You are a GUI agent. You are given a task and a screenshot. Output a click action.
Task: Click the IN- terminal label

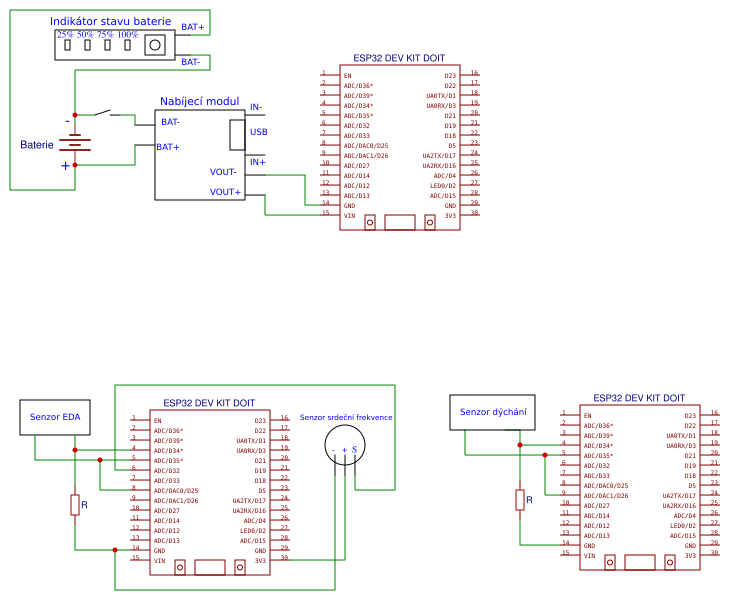256,107
